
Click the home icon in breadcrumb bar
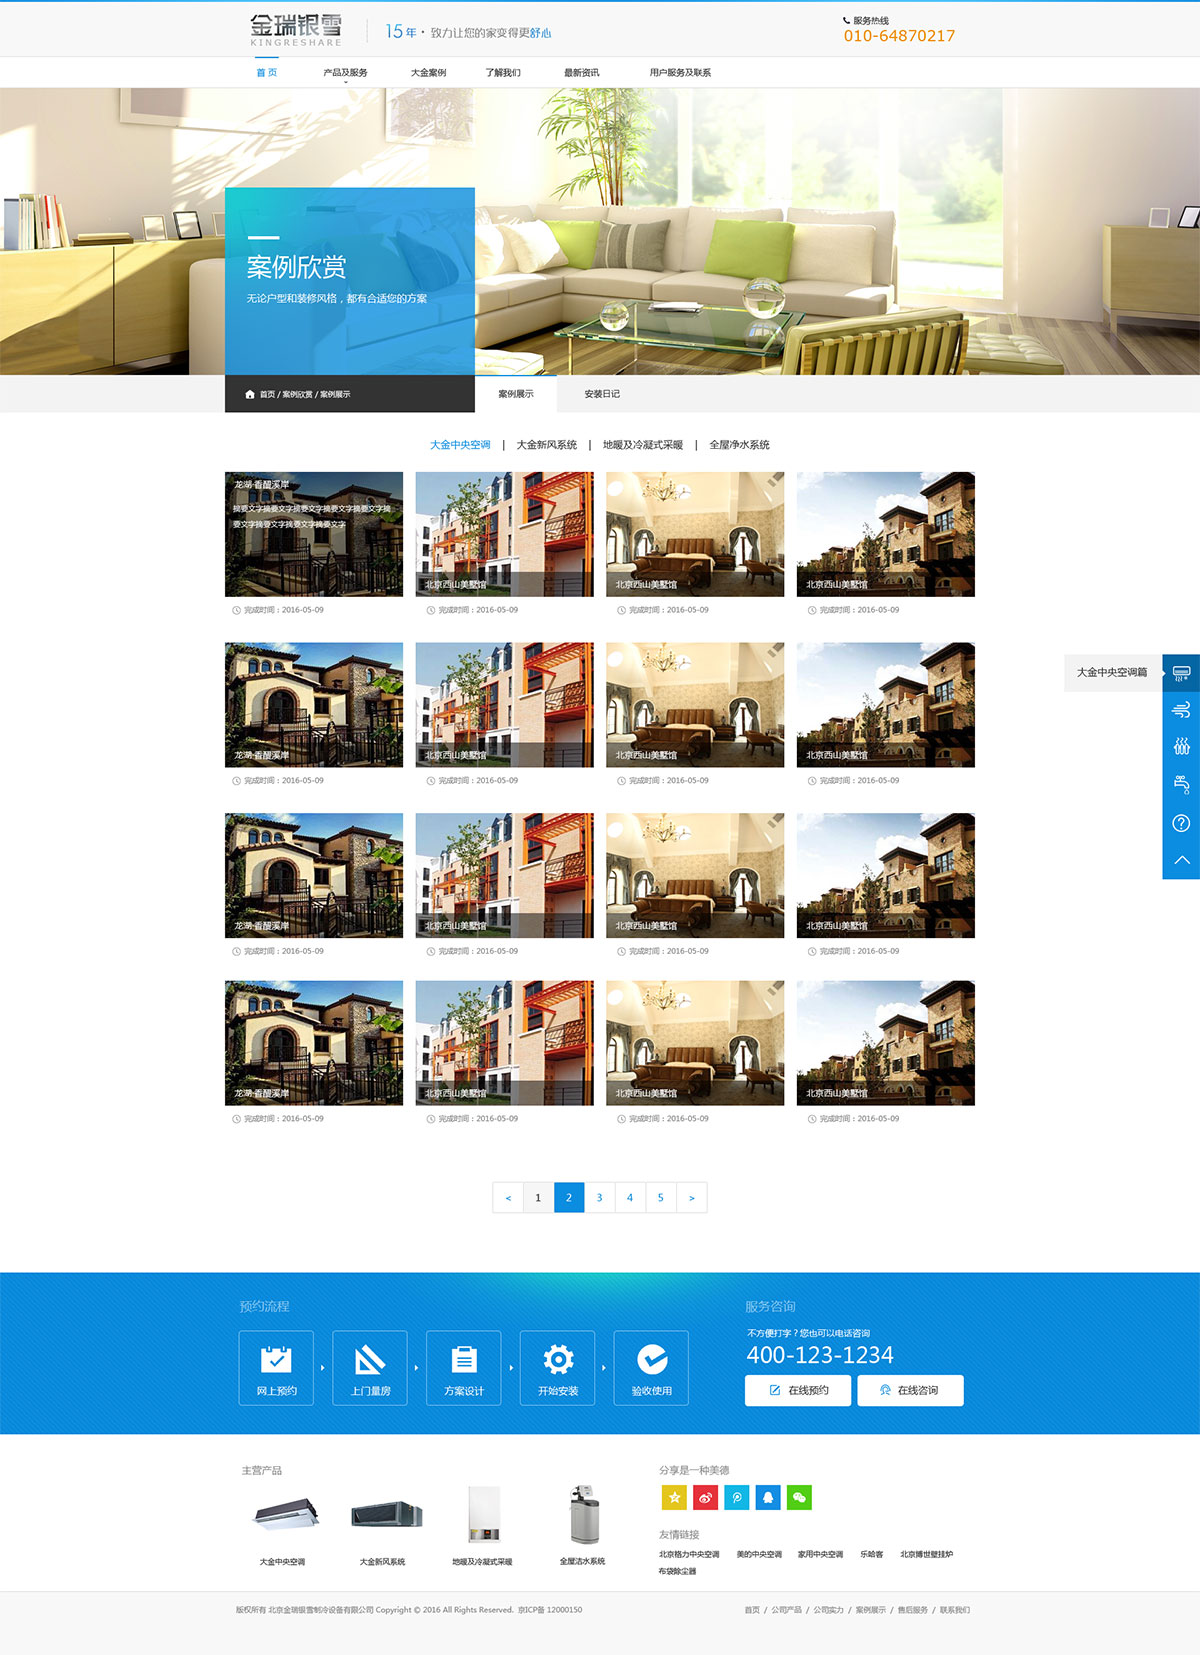250,394
